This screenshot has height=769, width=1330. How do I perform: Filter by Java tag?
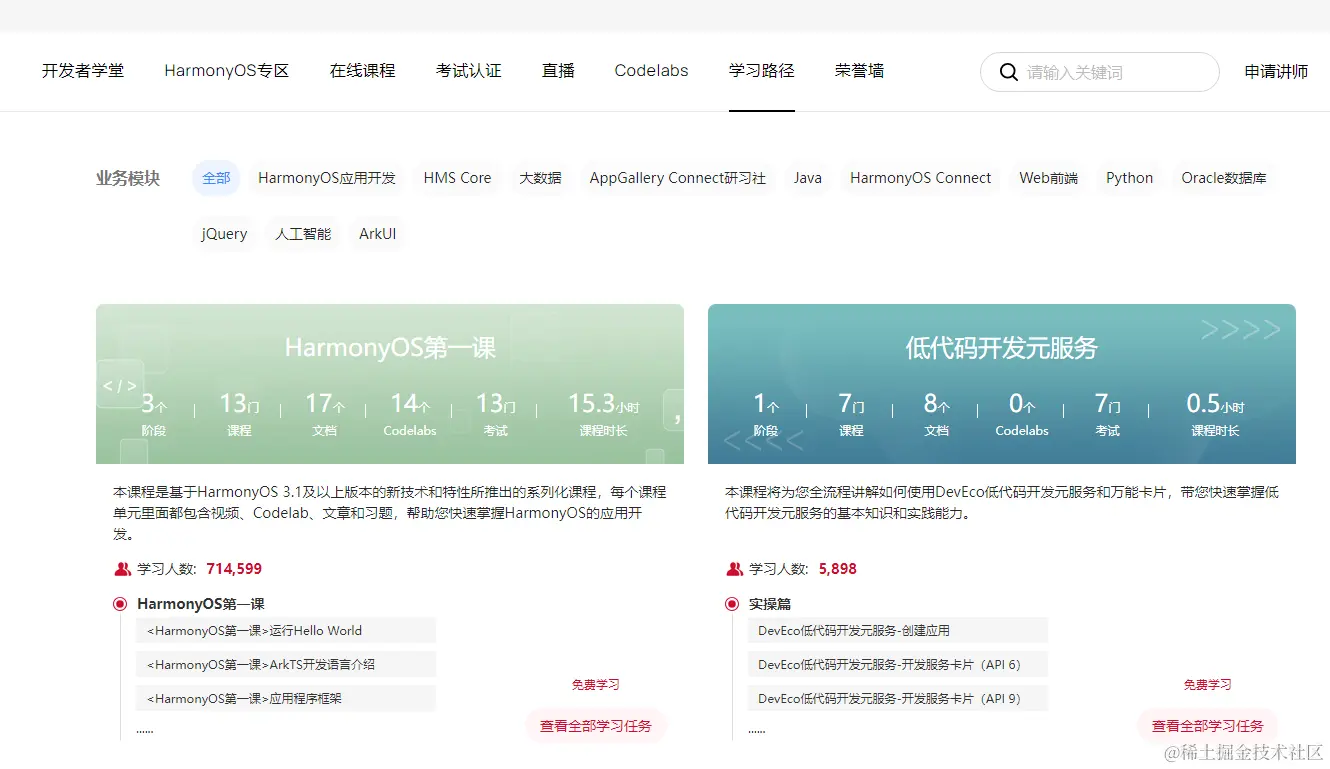coord(808,178)
